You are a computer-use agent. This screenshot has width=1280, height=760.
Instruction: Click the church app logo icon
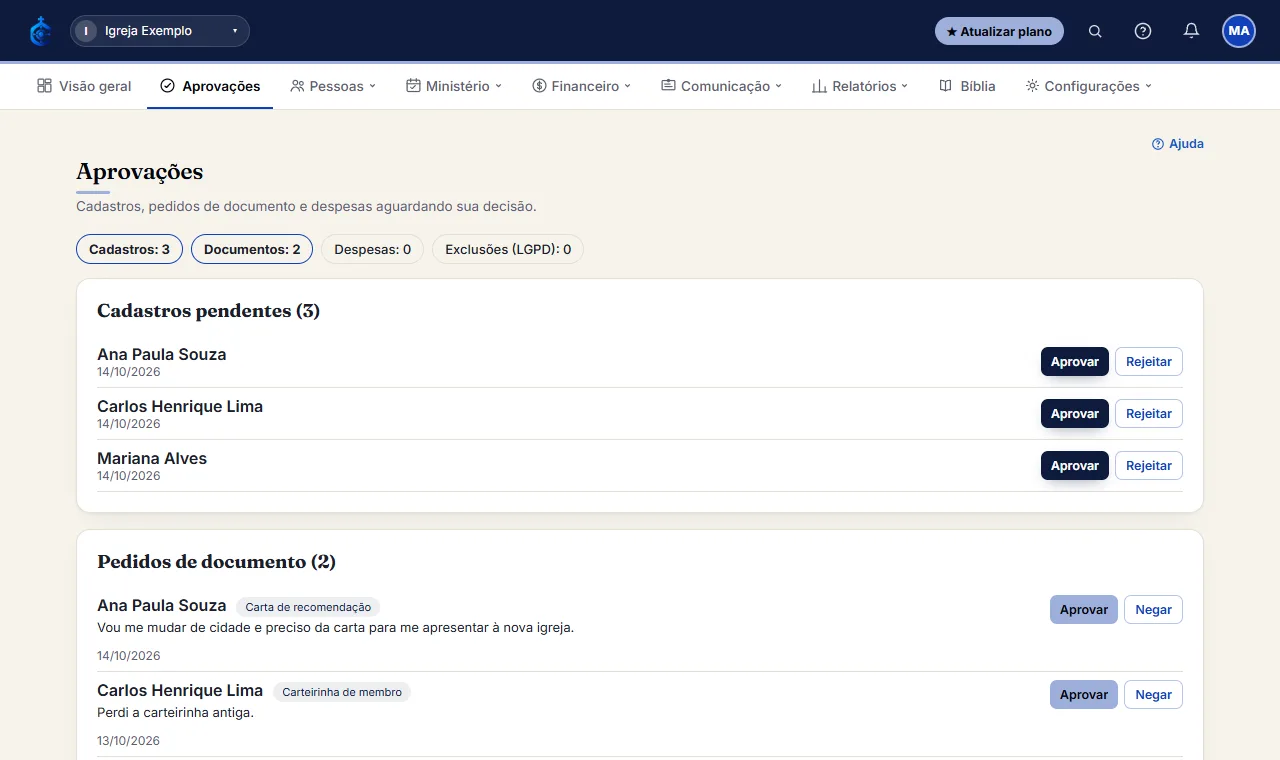40,31
